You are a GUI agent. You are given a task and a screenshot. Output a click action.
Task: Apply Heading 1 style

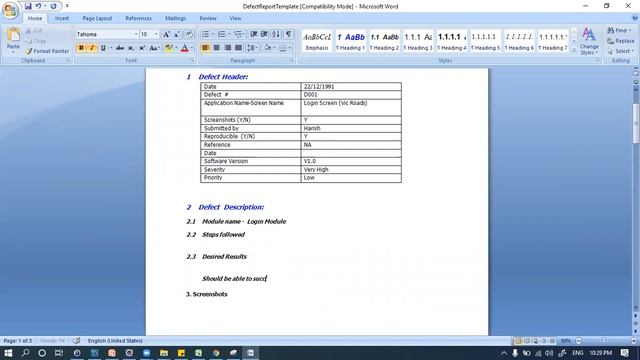click(x=351, y=41)
